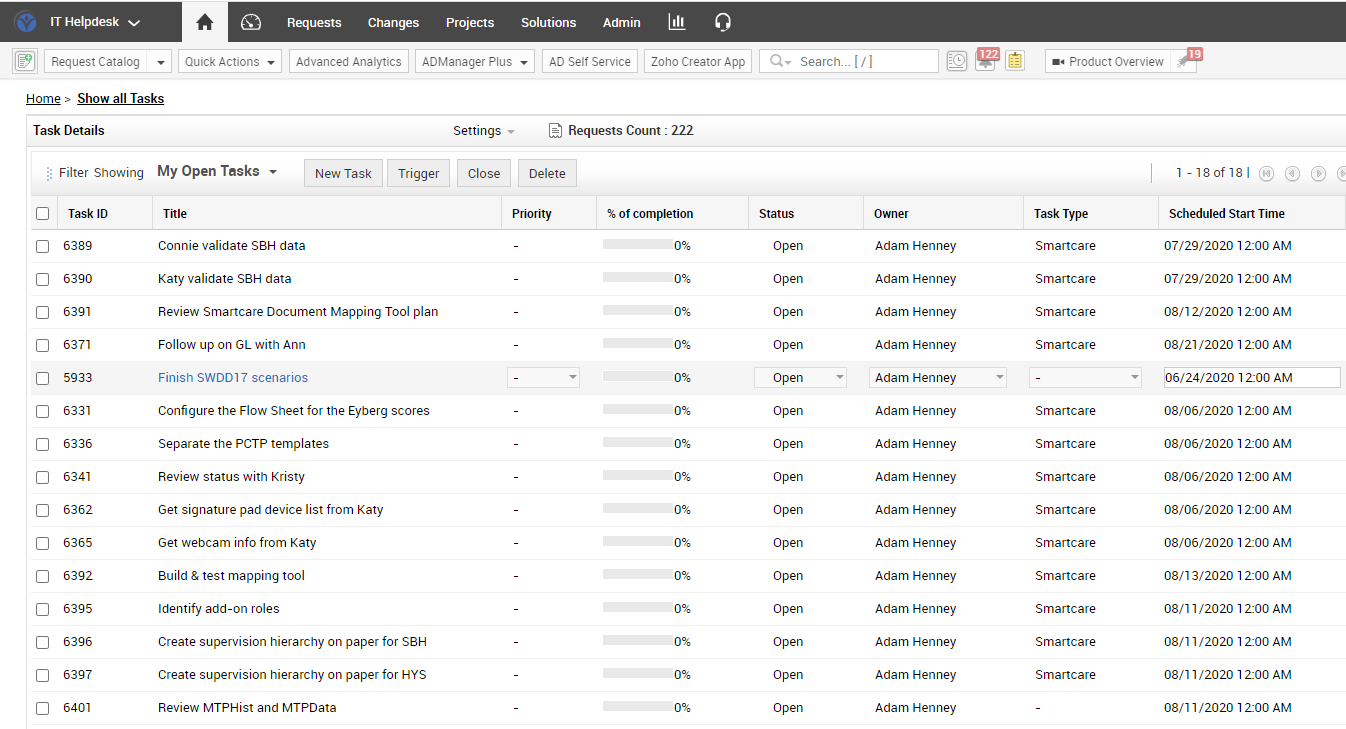Open the Home tab icon

pos(205,22)
